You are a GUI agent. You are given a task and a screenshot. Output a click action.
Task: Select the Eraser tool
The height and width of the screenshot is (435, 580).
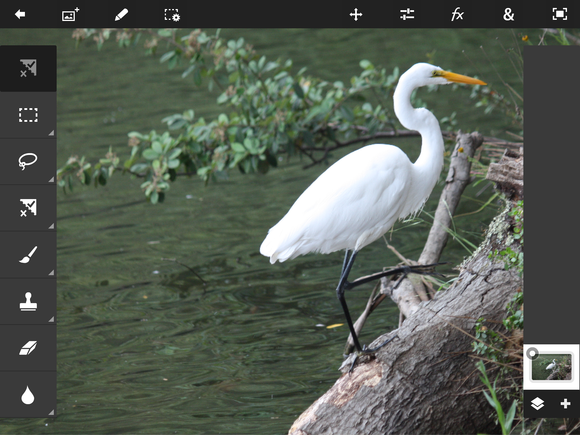28,348
